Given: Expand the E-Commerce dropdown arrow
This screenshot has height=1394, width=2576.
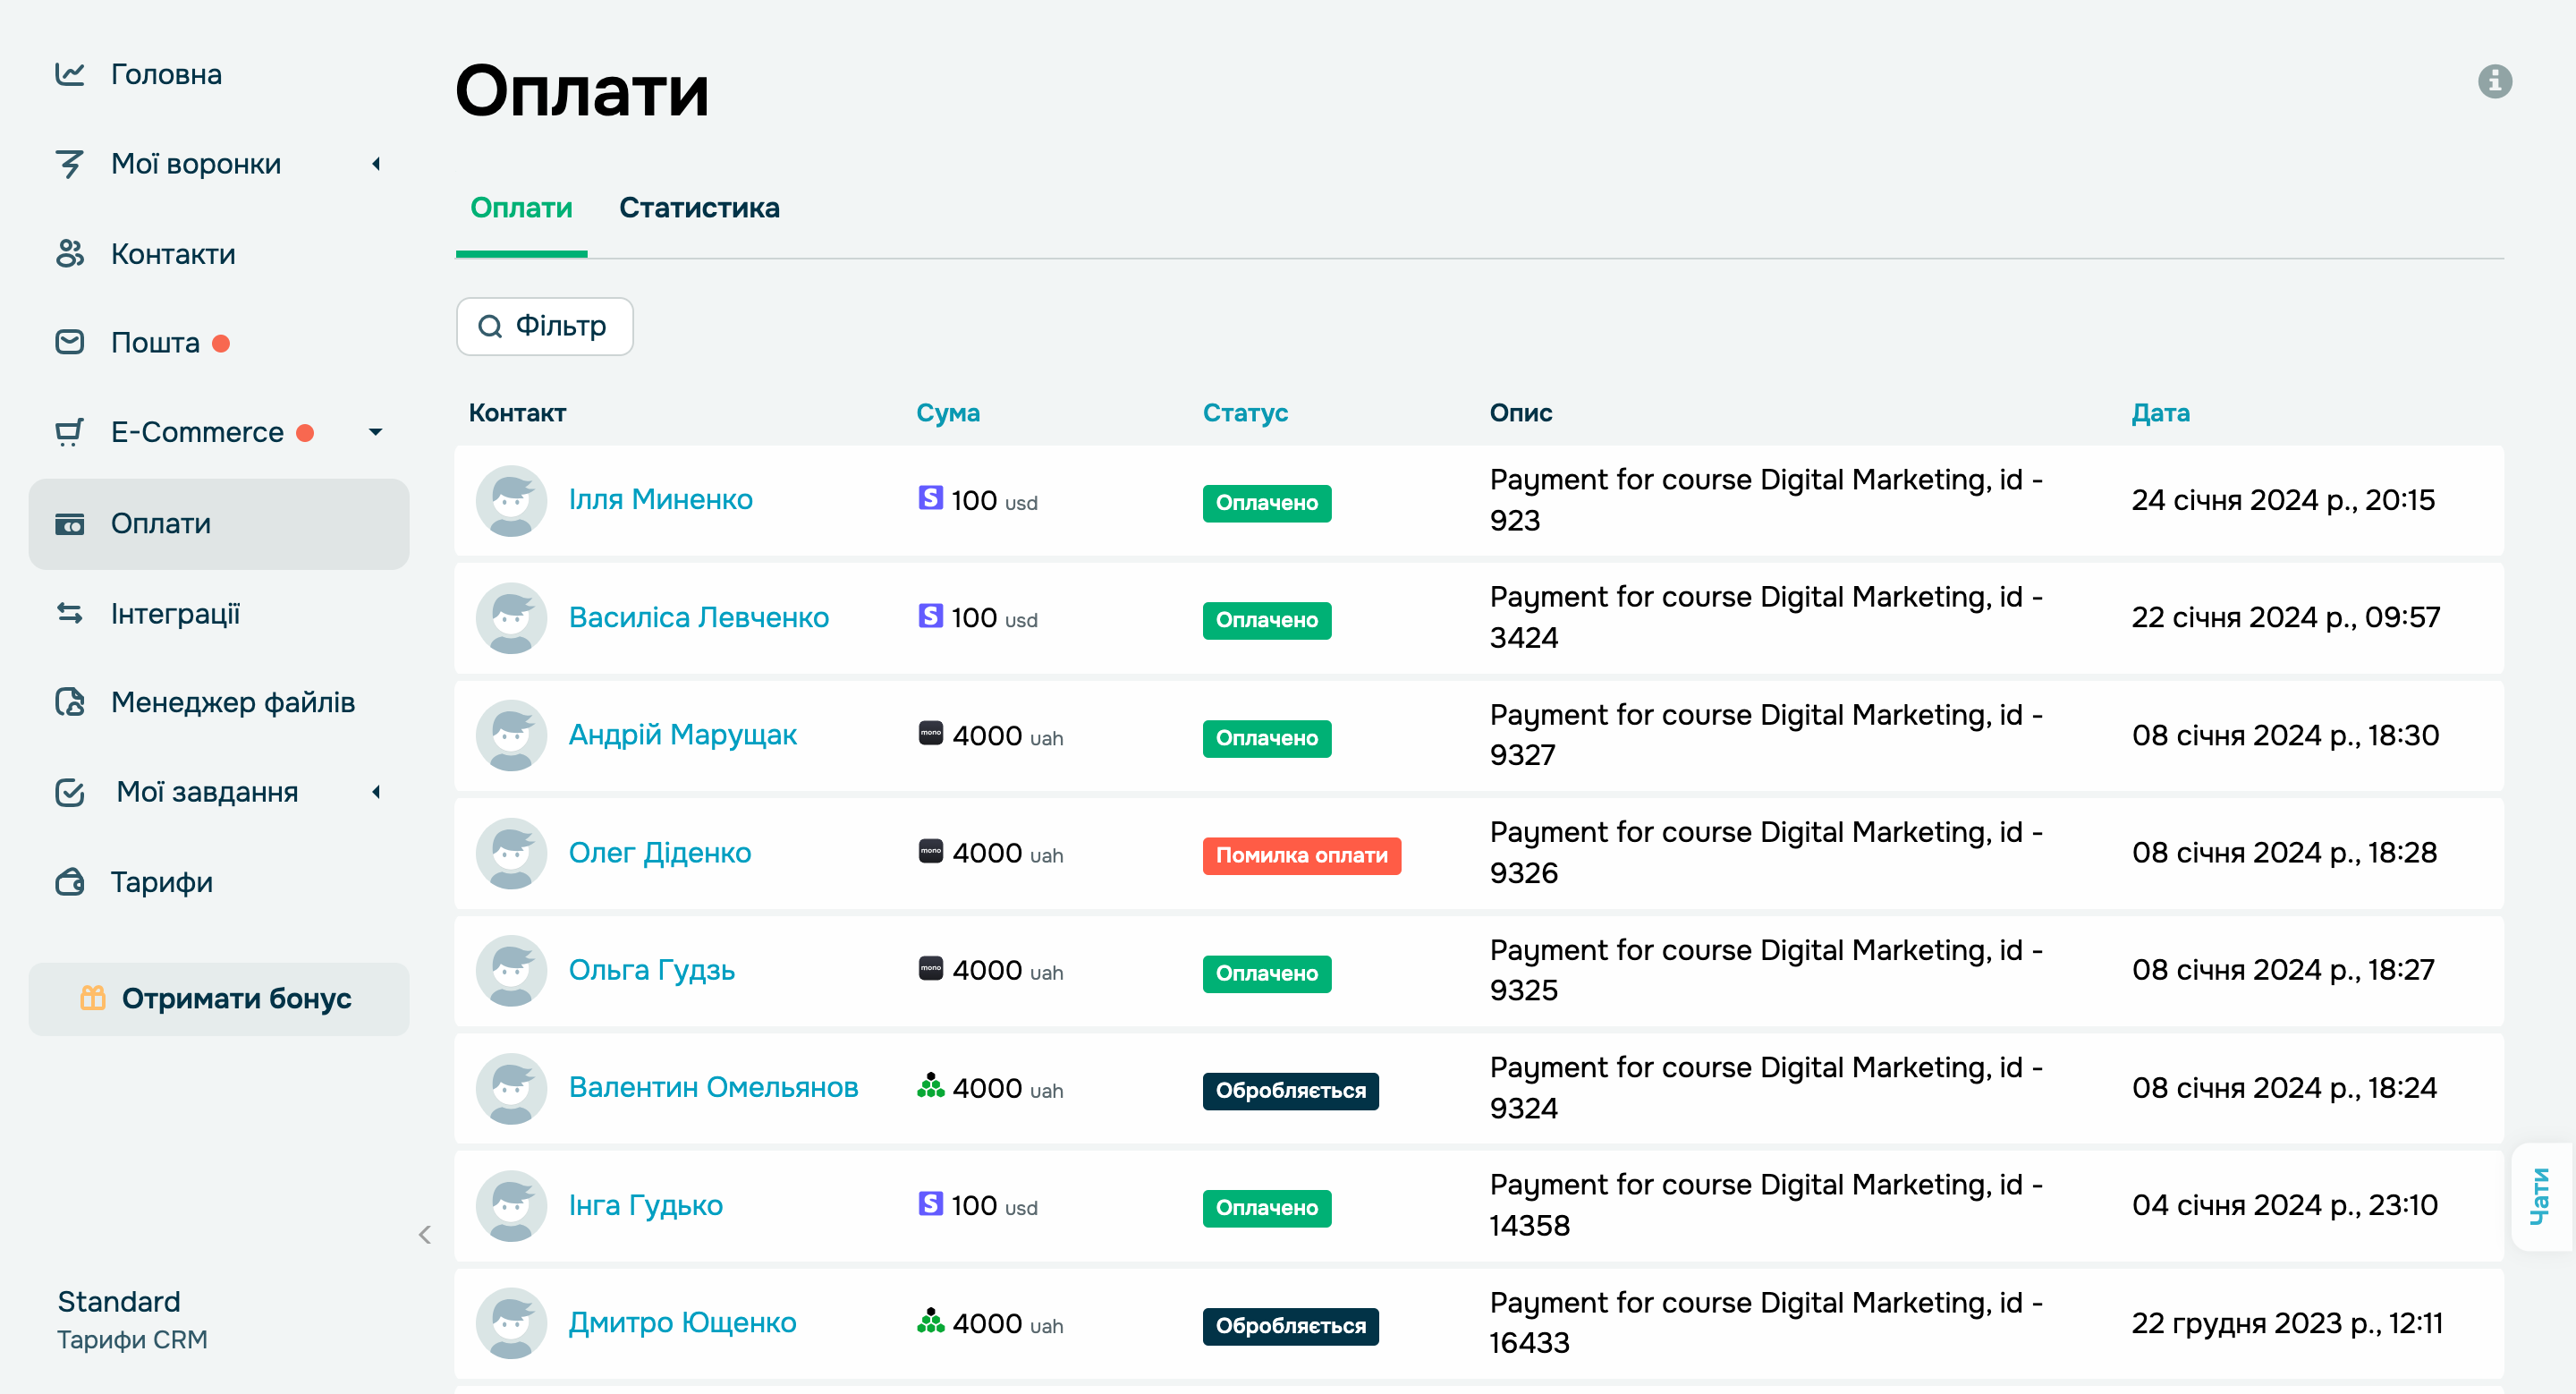Looking at the screenshot, I should 376,432.
